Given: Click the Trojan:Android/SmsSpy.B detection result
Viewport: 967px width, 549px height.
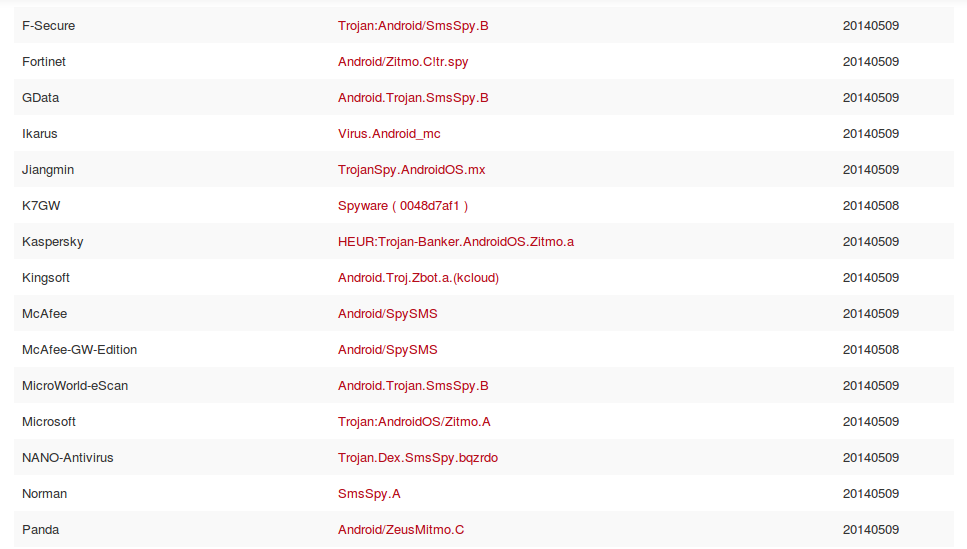Looking at the screenshot, I should [x=413, y=25].
